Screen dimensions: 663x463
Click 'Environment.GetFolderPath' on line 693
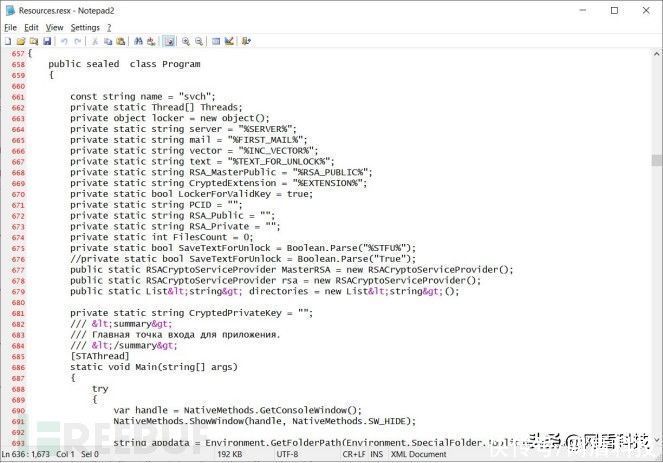pyautogui.click(x=273, y=443)
